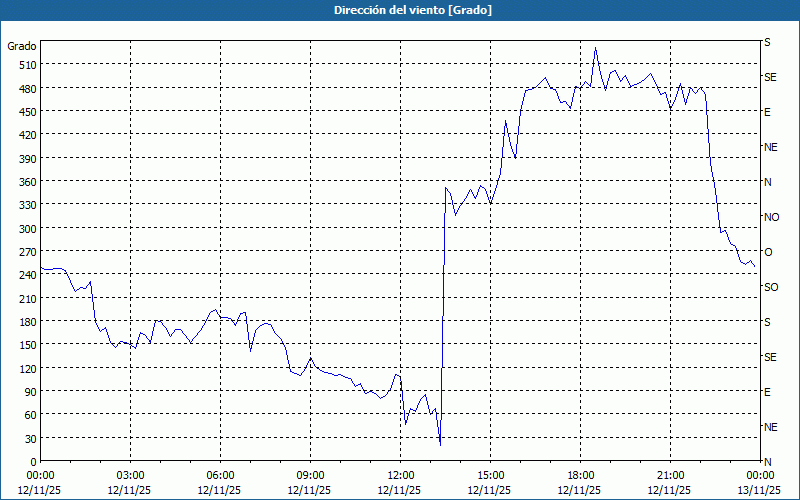Click the 00:00 time label above 12/11/25
The height and width of the screenshot is (500, 800).
(40, 476)
